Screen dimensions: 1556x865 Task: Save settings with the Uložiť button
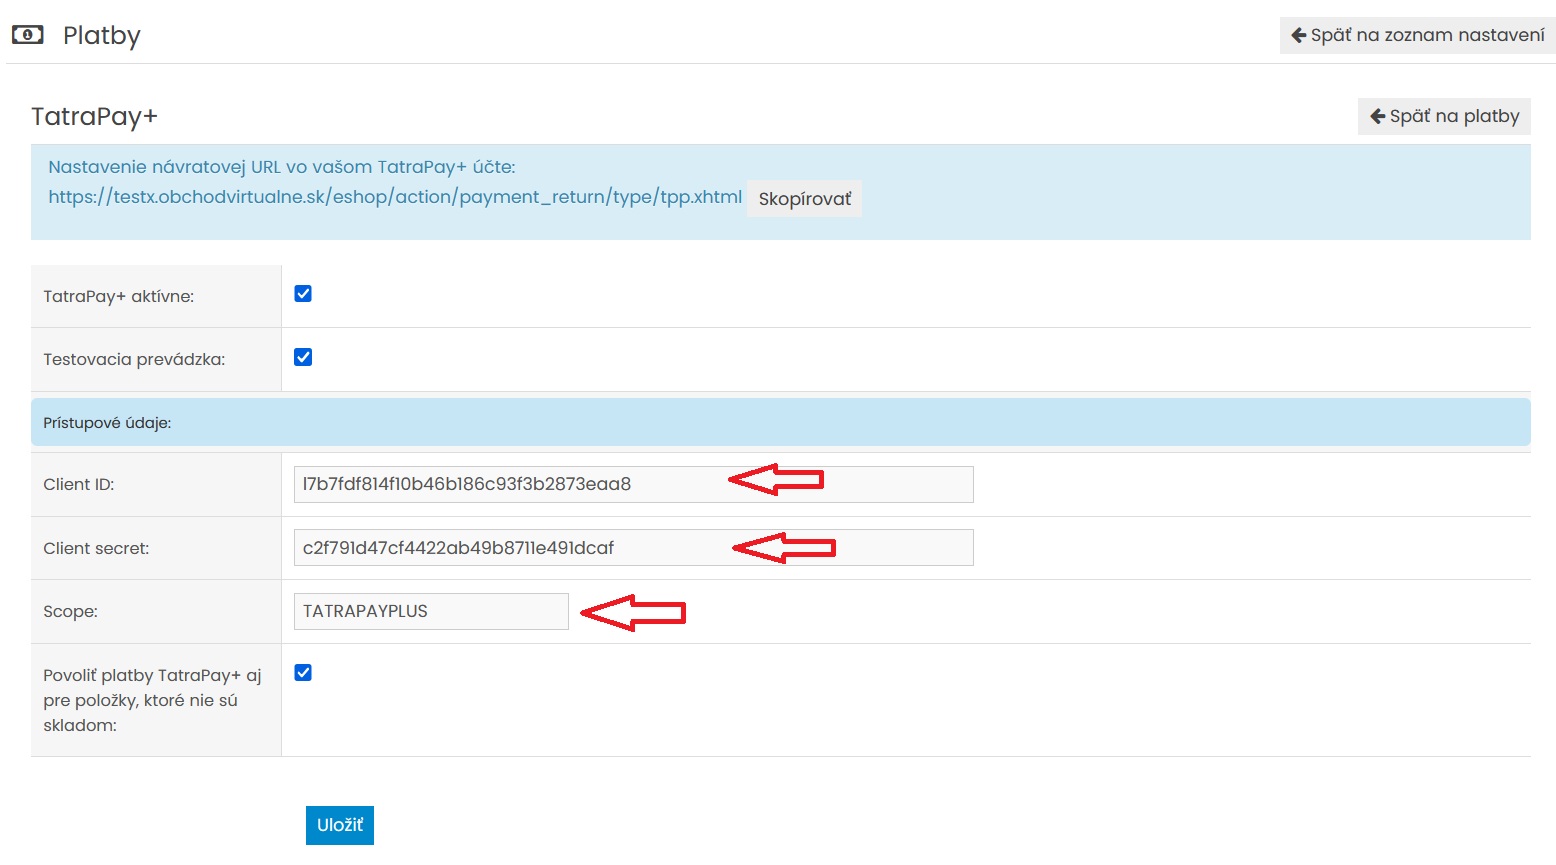coord(340,825)
